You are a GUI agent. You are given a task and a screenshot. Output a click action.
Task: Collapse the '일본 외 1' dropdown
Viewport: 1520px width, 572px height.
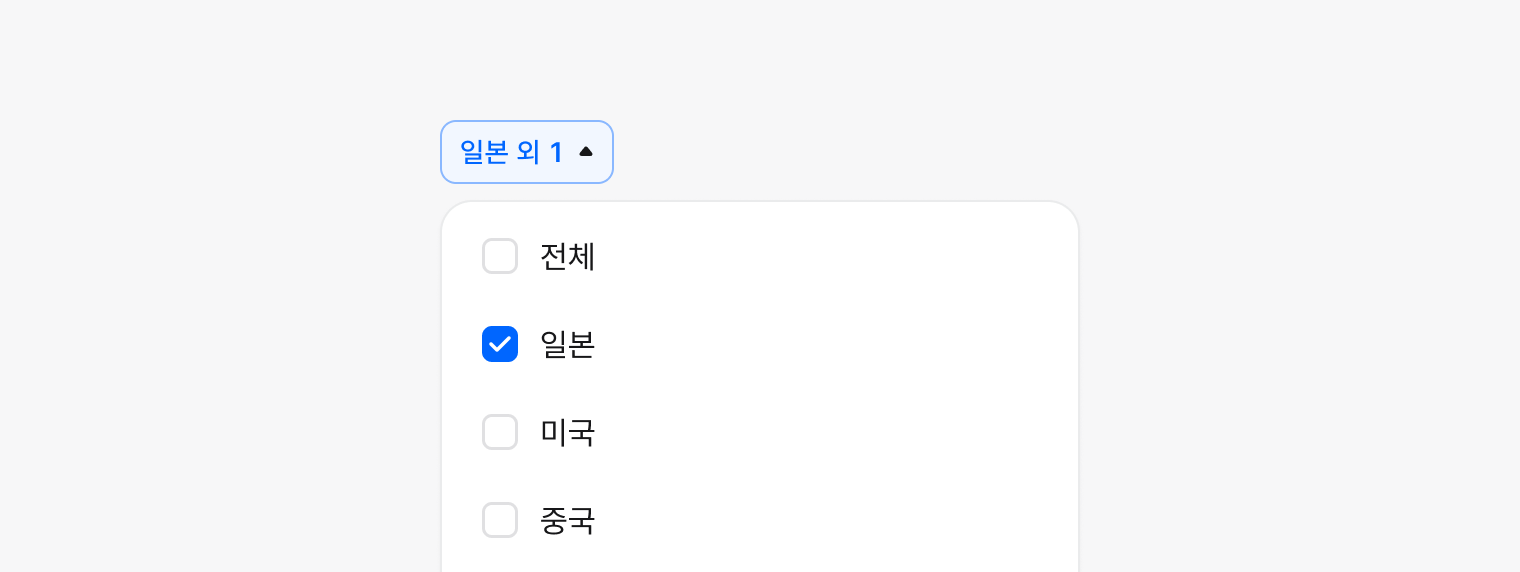point(526,152)
